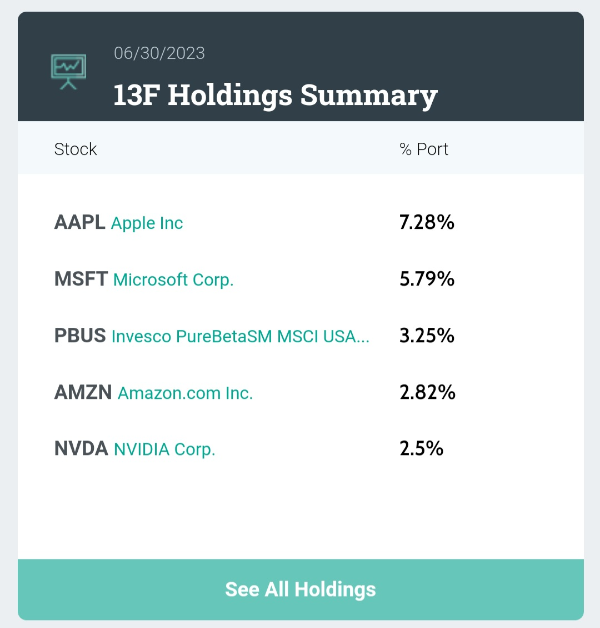Open the Amazon.com Inc. link
Viewport: 600px width, 628px height.
click(x=185, y=393)
